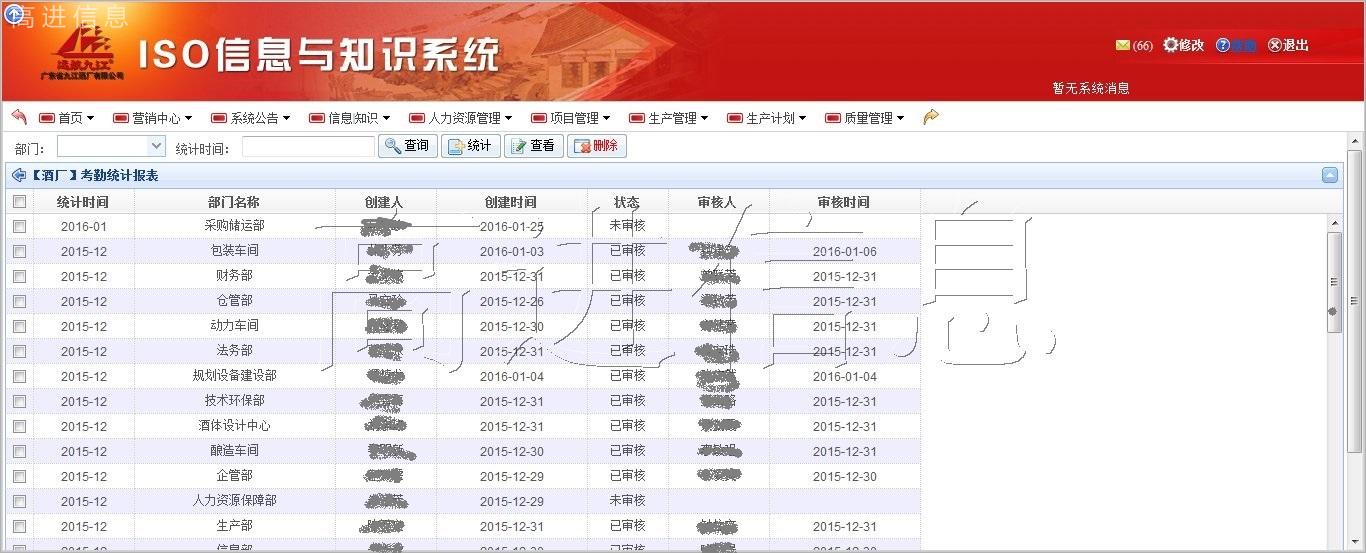
Task: Click the blue back arrow beside 【酒厂】考勤统计报表
Action: tap(19, 176)
